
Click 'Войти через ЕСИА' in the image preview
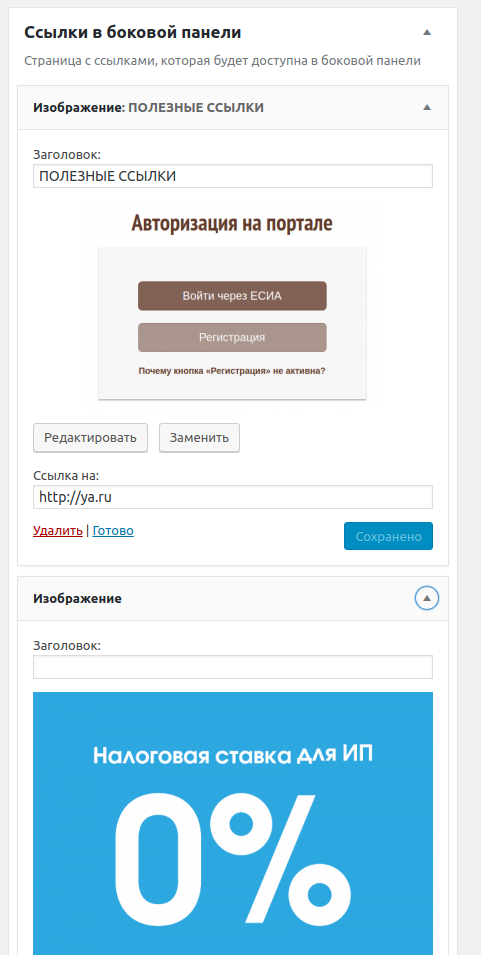(232, 296)
